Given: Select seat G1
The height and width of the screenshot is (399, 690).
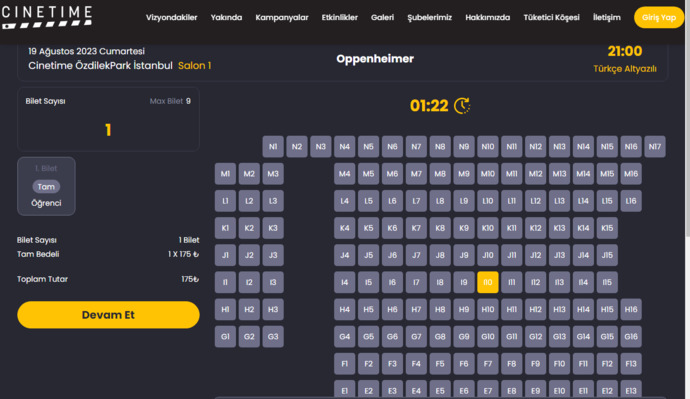Looking at the screenshot, I should pos(225,337).
